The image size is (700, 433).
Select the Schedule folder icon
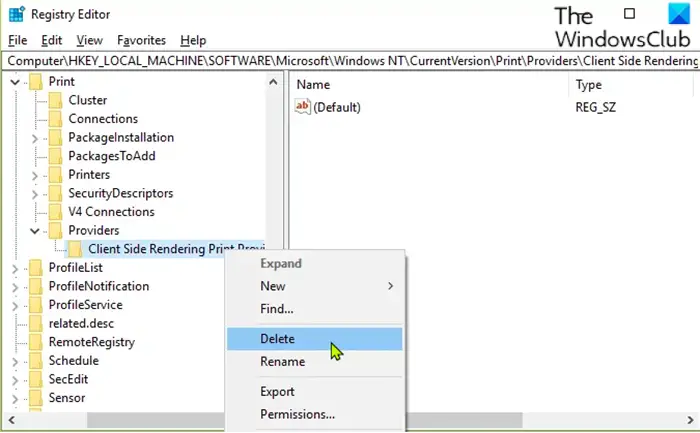[x=36, y=361]
